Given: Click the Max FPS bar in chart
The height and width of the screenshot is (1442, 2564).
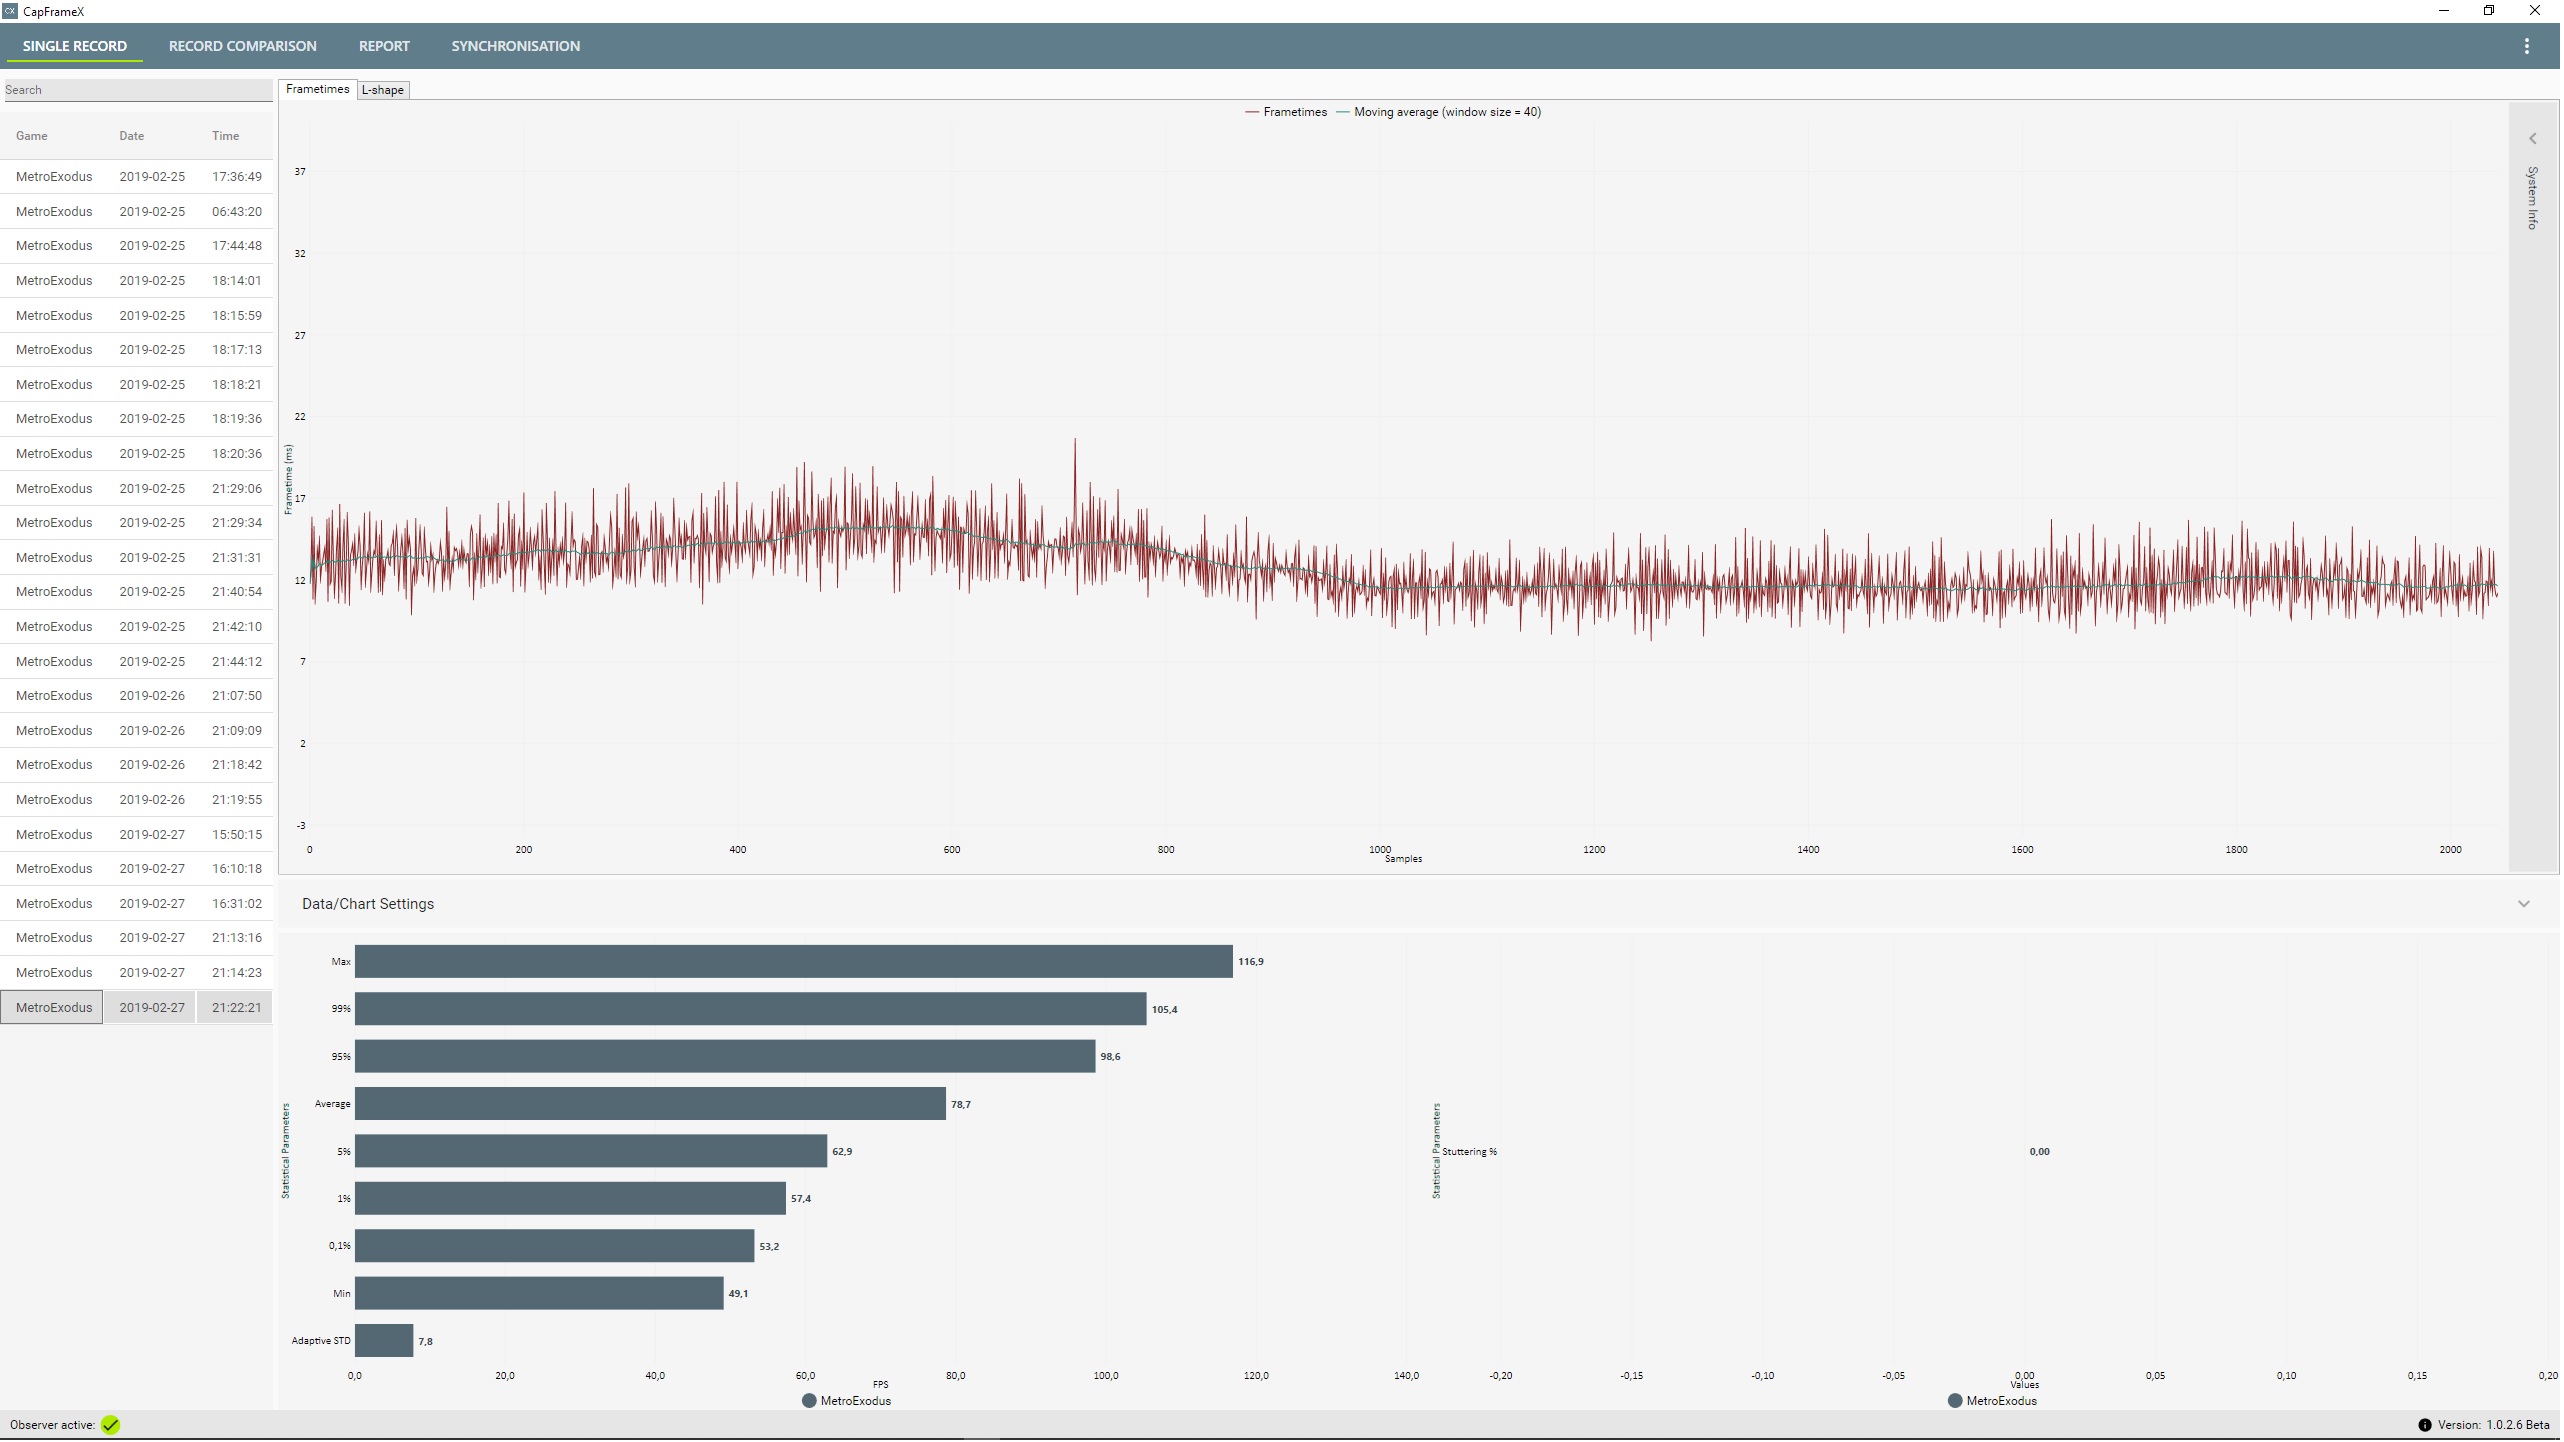Looking at the screenshot, I should tap(794, 963).
